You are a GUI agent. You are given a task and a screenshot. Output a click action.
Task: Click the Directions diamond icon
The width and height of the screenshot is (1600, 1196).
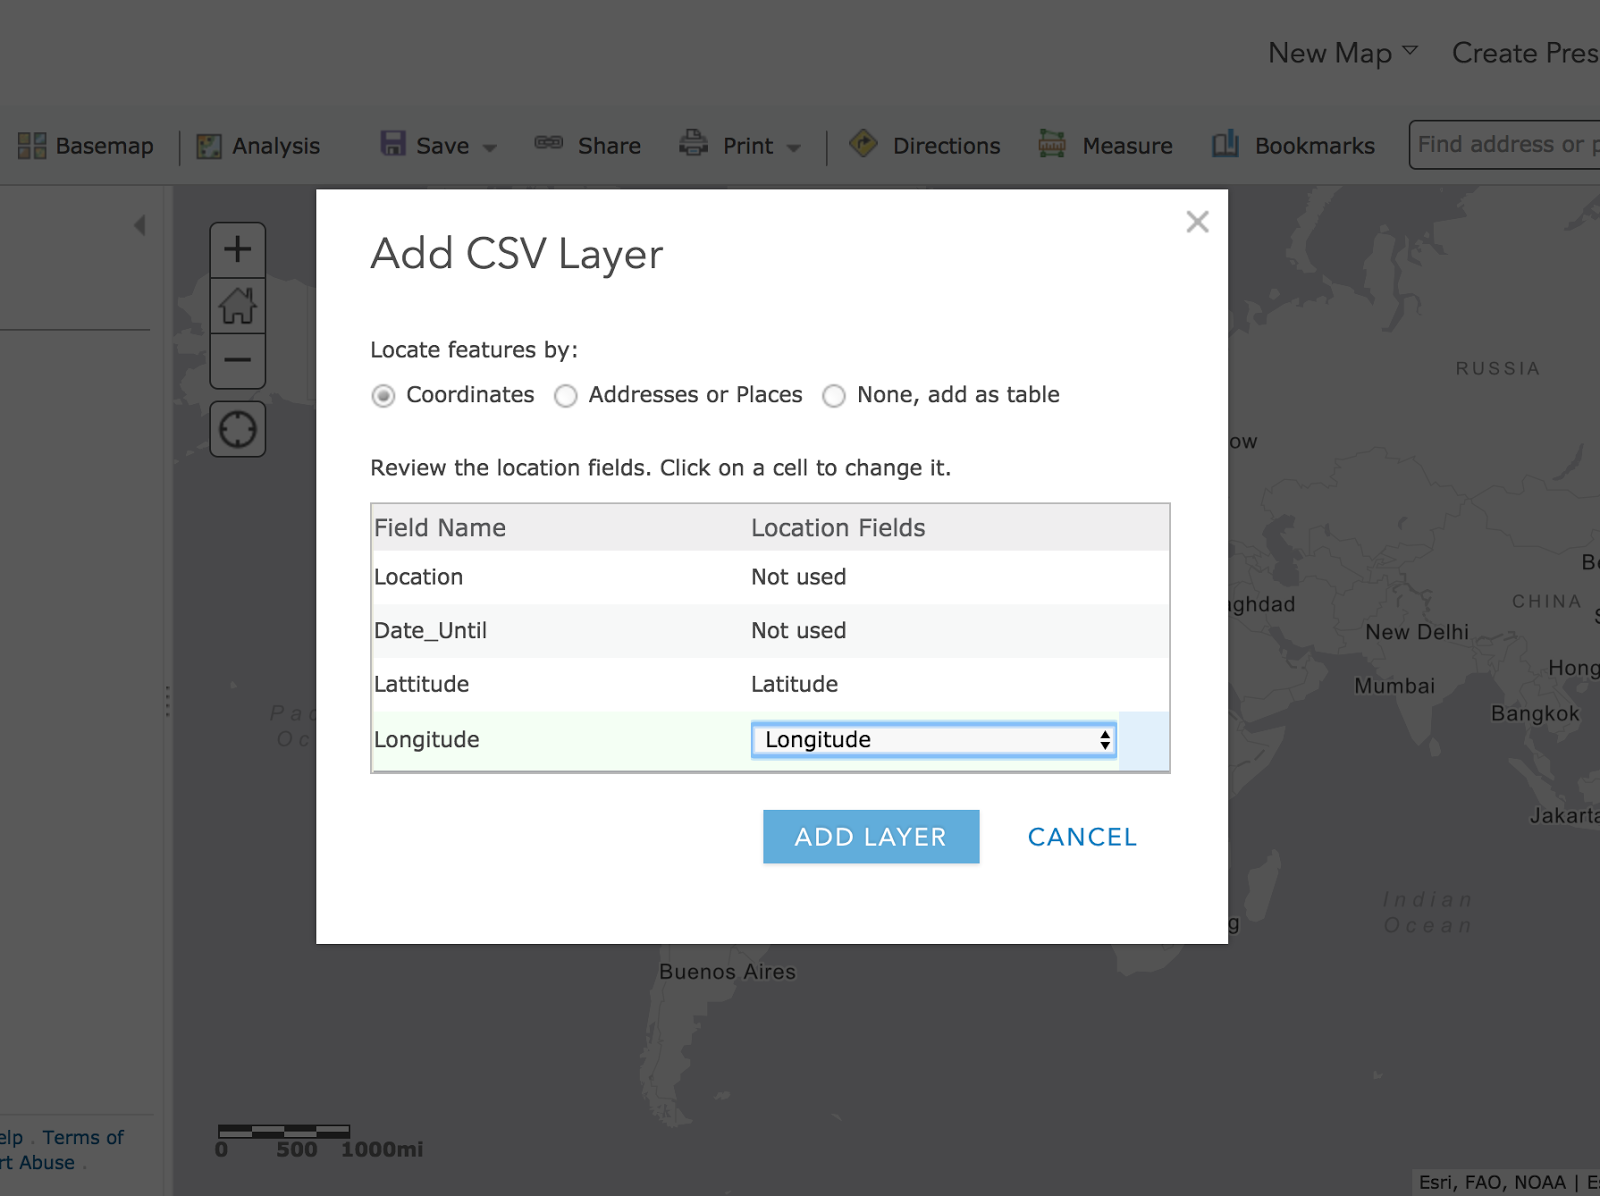click(864, 143)
